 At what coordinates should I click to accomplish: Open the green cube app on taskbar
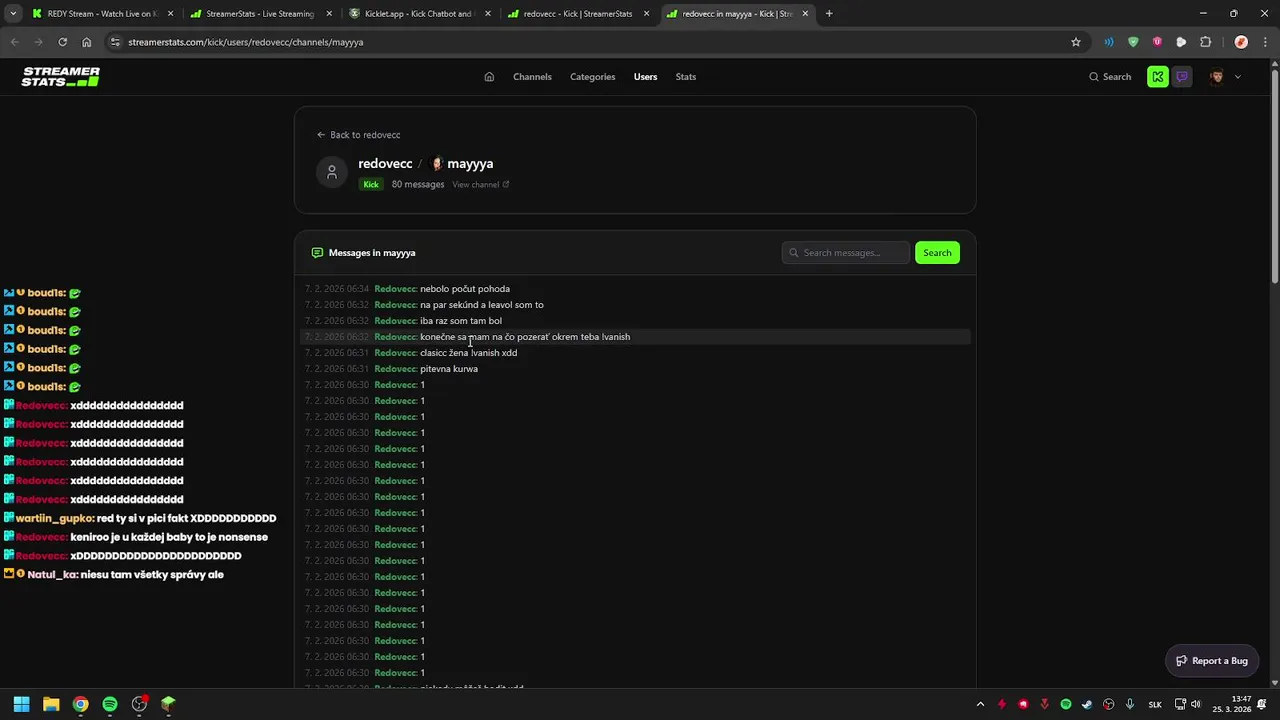[x=168, y=704]
